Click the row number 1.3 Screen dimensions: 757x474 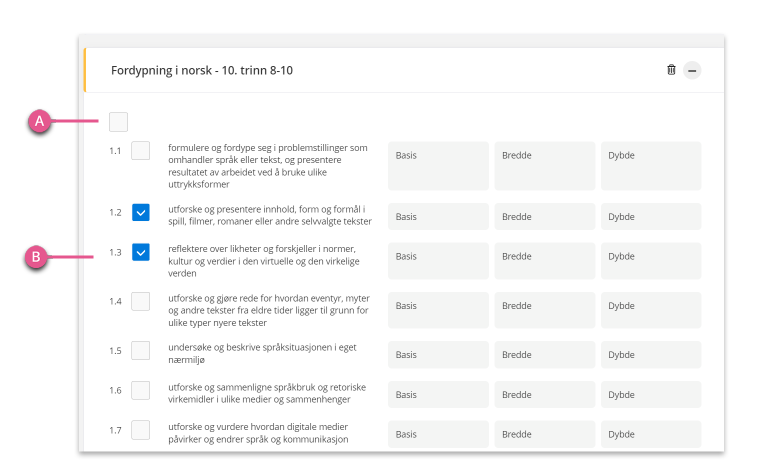pos(115,252)
